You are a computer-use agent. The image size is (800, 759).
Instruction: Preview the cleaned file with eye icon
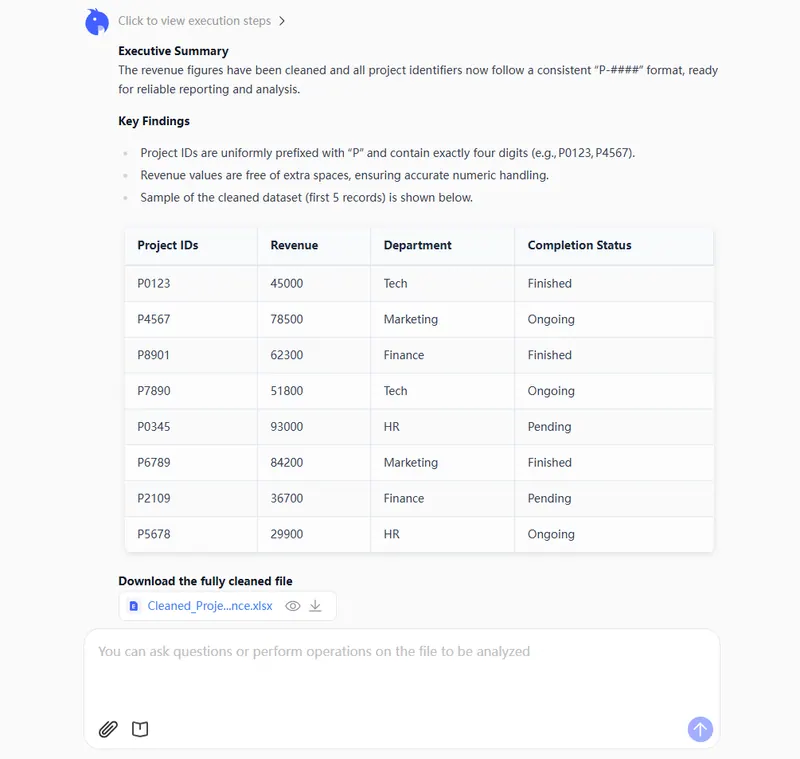293,606
